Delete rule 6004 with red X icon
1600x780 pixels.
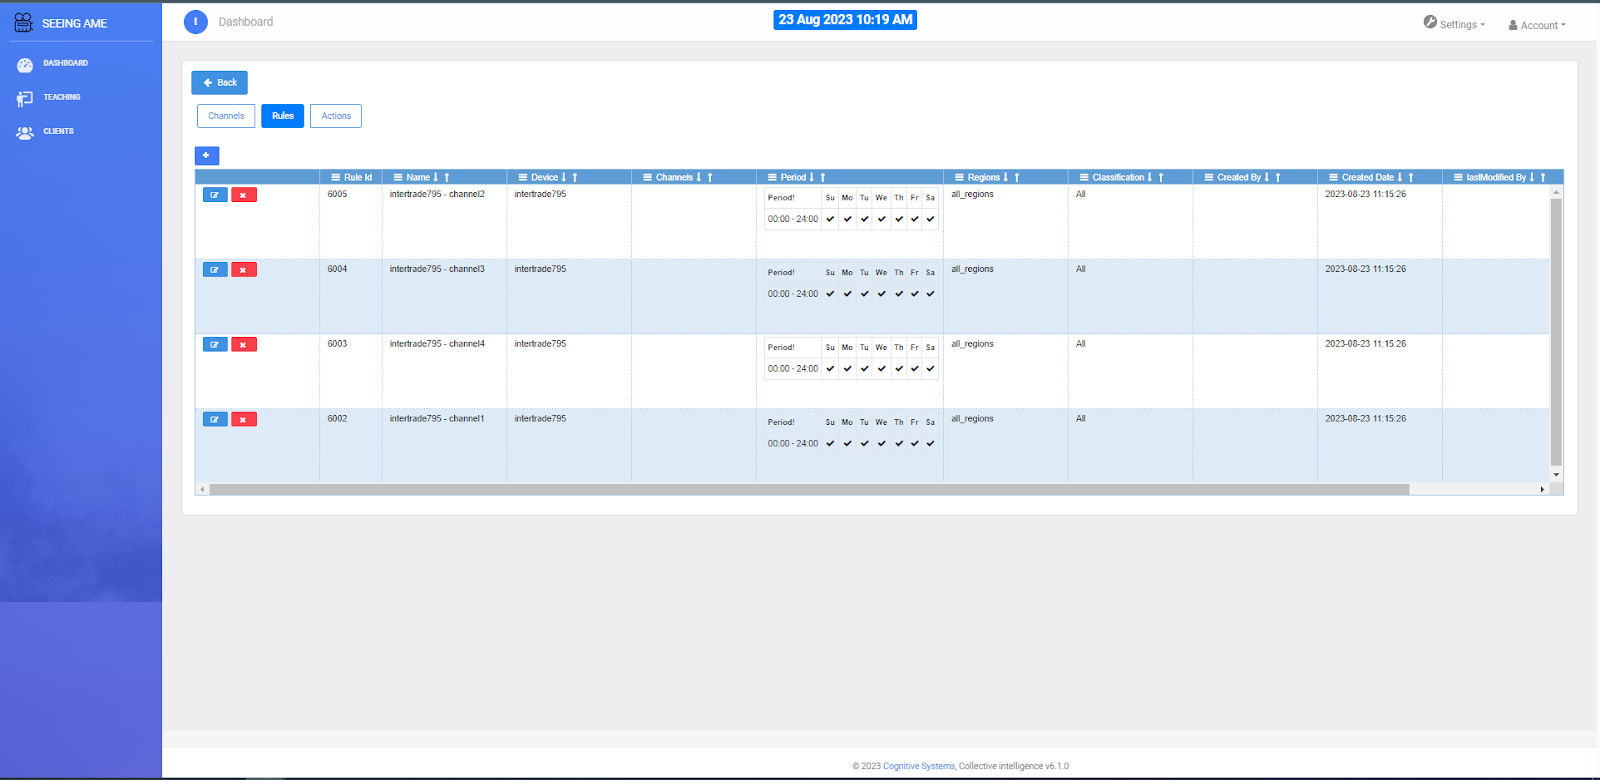244,270
